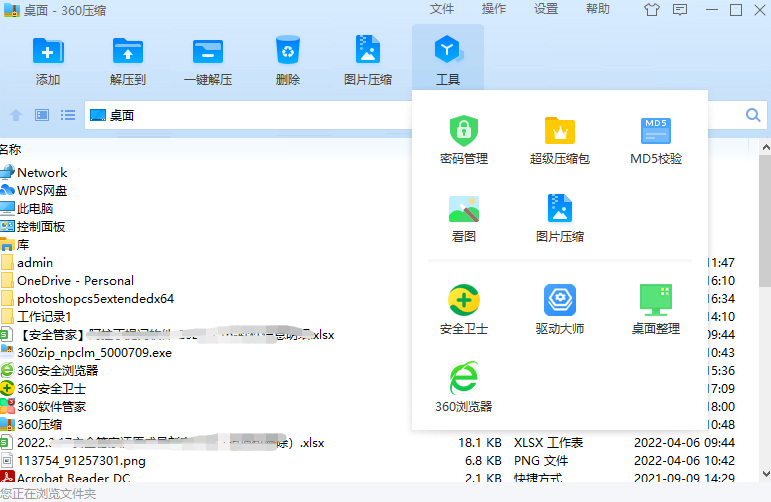Image resolution: width=771 pixels, height=502 pixels.
Task: Switch to list view mode icon
Action: pyautogui.click(x=68, y=115)
